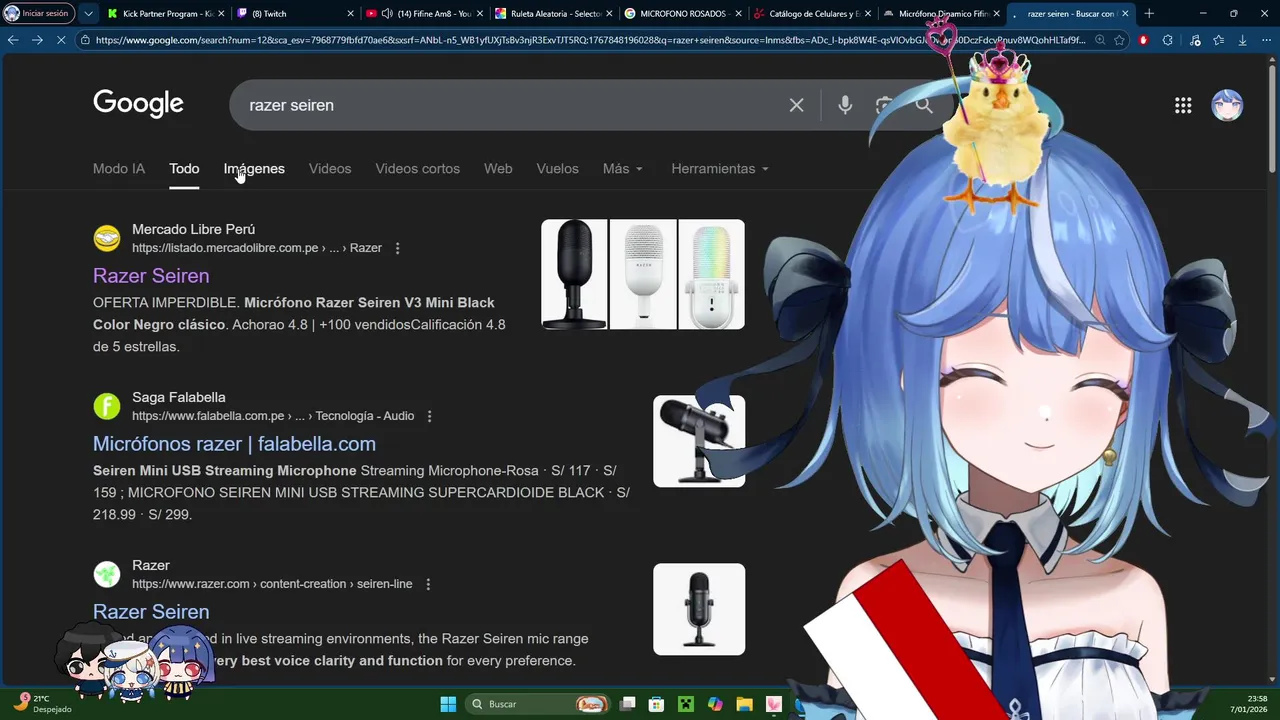
Task: Switch to Imágenes search tab
Action: tap(254, 169)
